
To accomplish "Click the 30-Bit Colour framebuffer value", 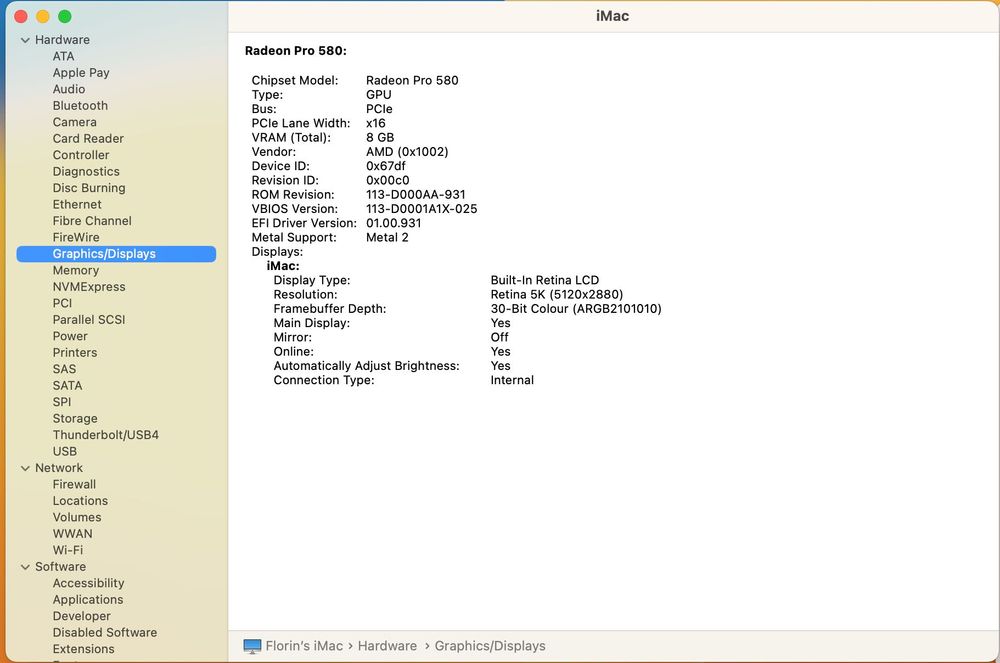I will click(x=576, y=309).
